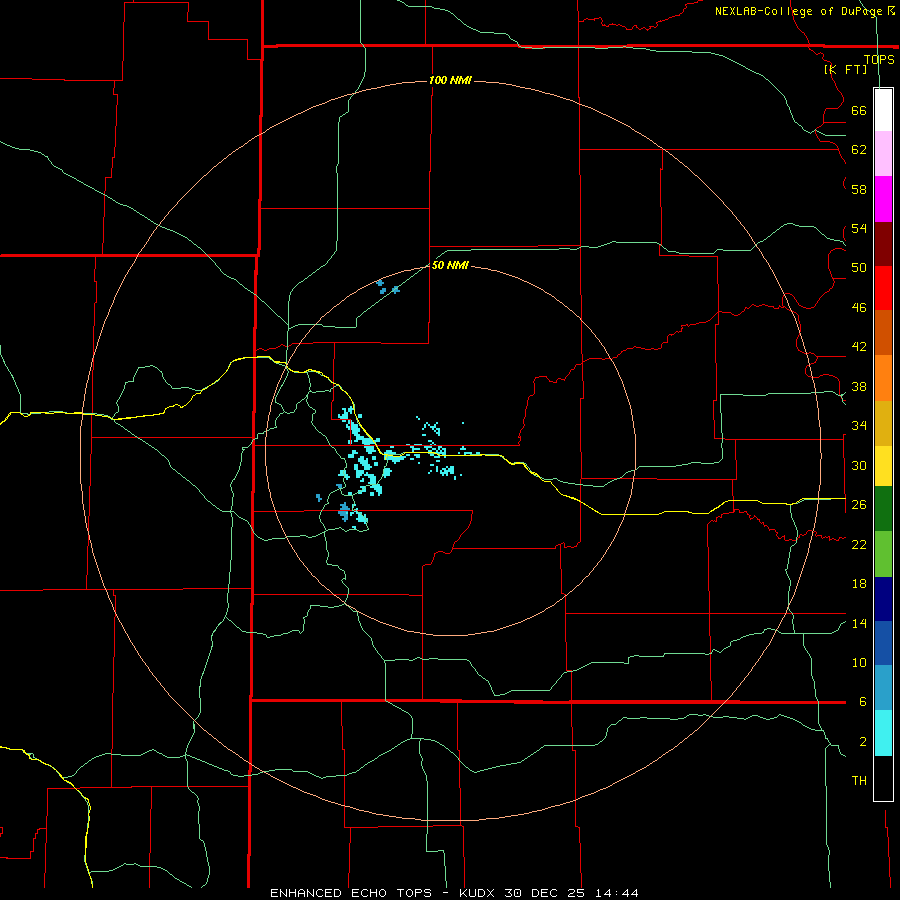Select the dark green legend swatch
Viewport: 900px width, 900px height.
click(883, 509)
